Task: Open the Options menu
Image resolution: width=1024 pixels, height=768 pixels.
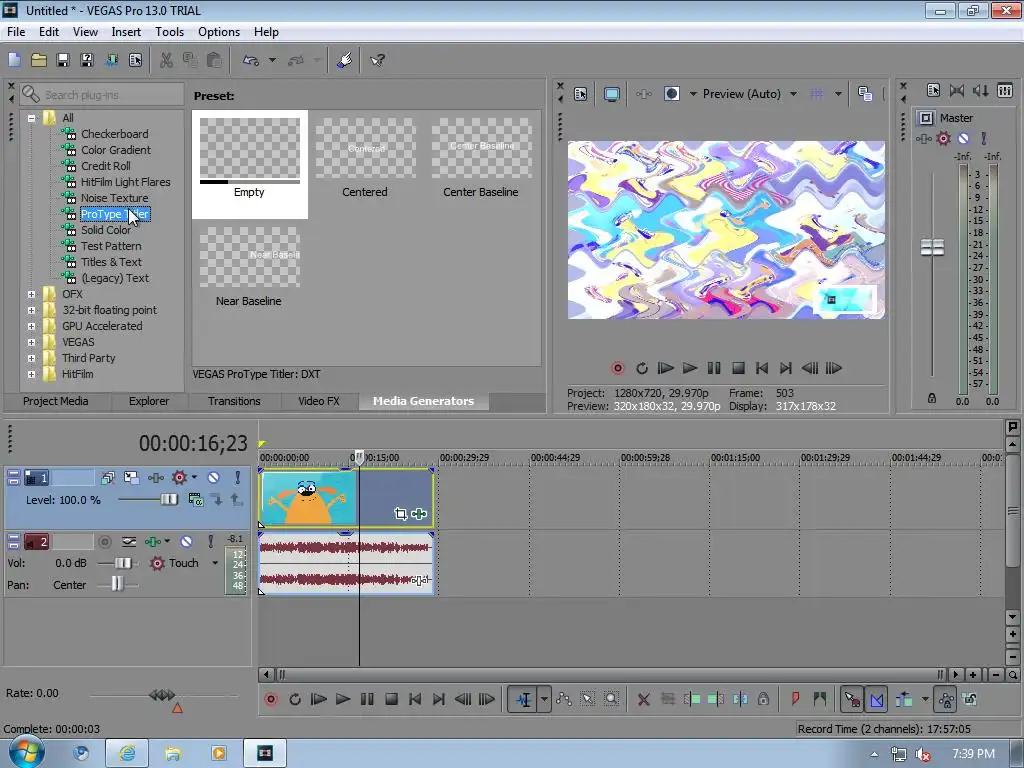Action: coord(219,31)
